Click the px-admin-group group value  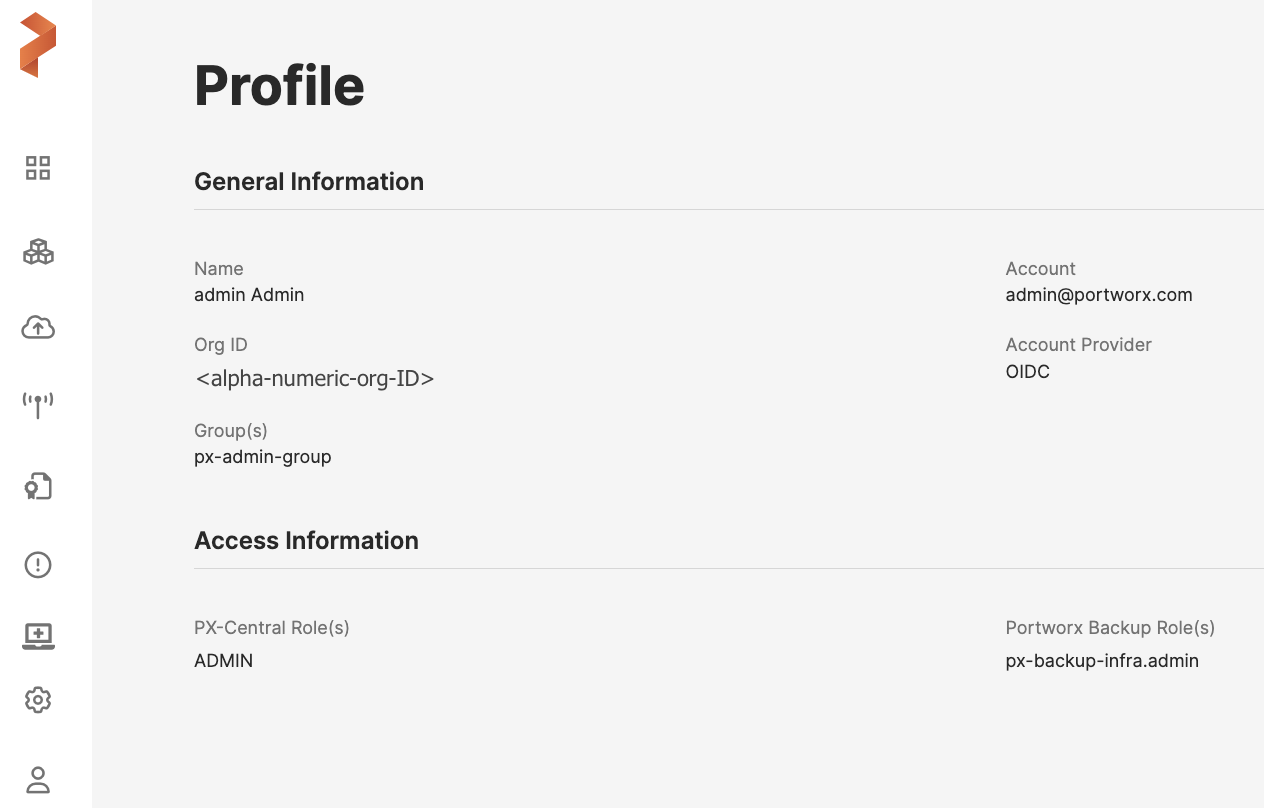262,457
